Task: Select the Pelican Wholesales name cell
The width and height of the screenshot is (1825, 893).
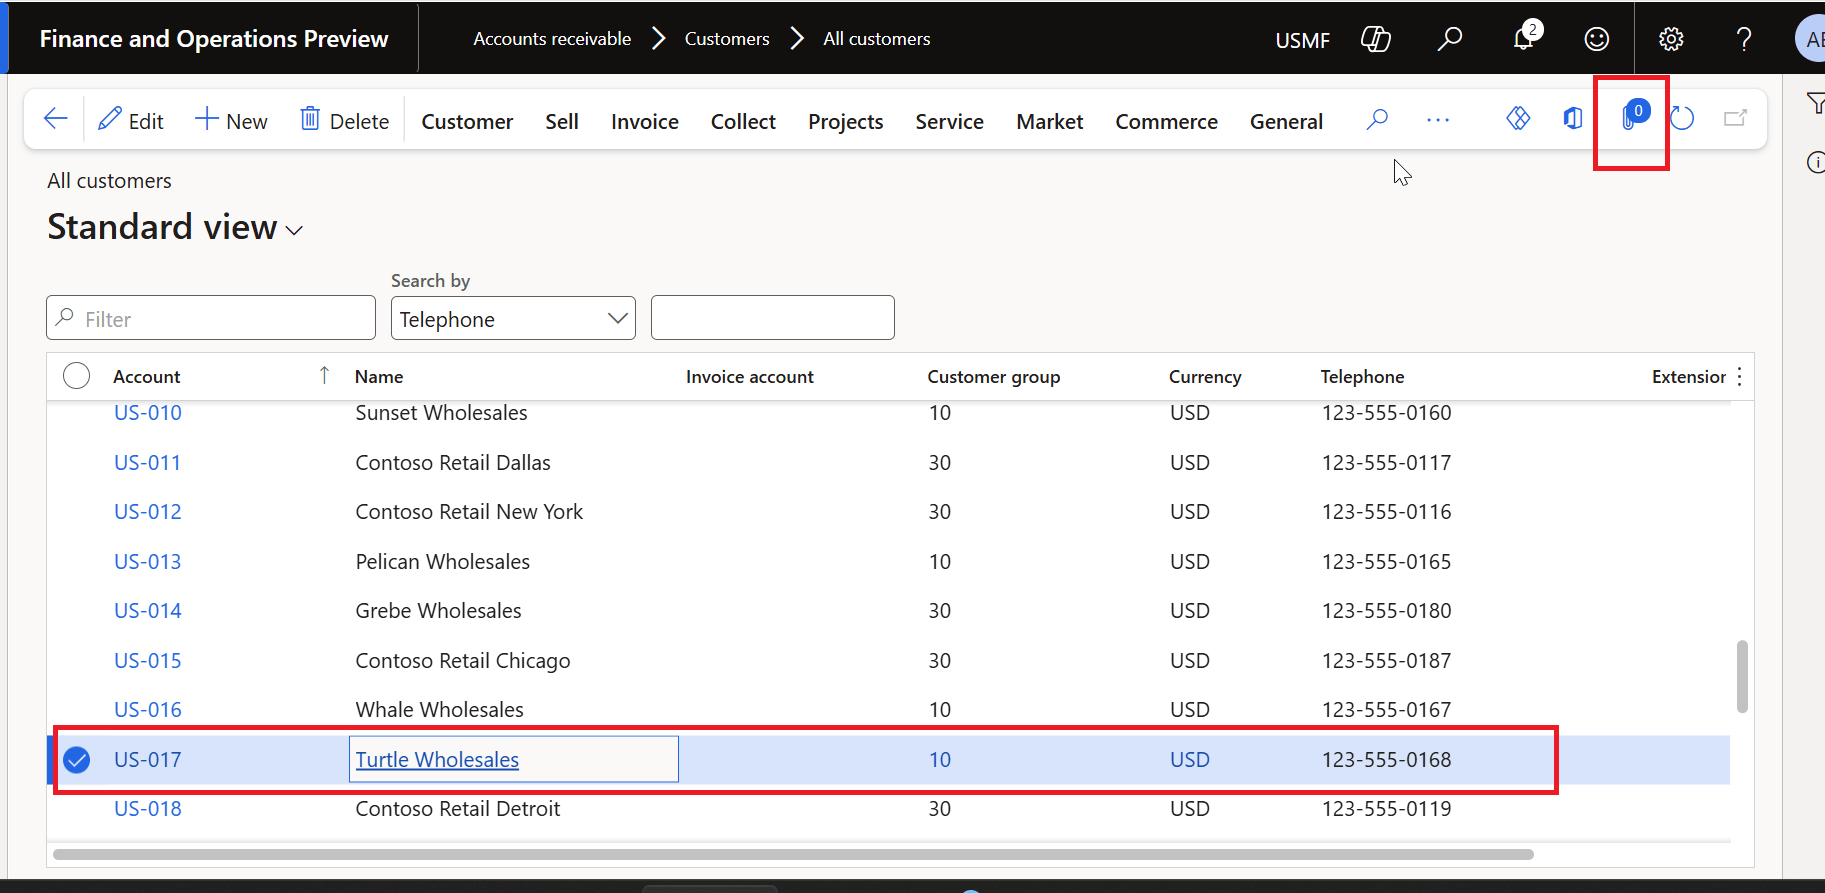Action: click(x=443, y=562)
